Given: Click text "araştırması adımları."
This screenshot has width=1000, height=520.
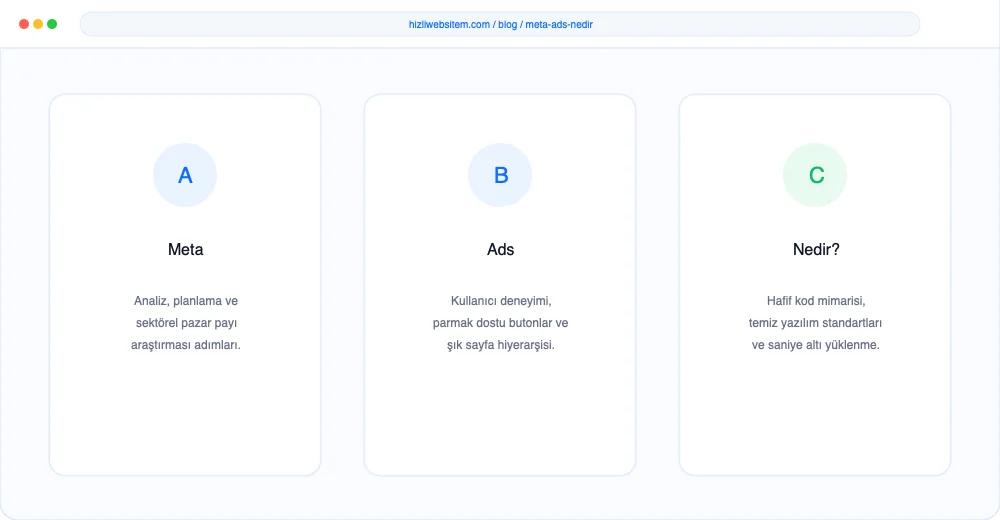Looking at the screenshot, I should [x=186, y=345].
